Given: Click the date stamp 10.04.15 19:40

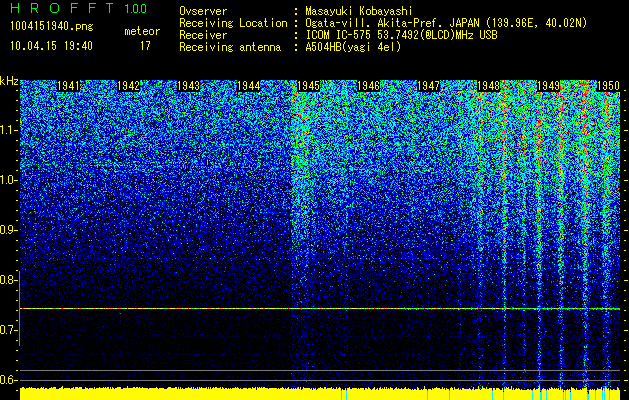Looking at the screenshot, I should pos(51,46).
